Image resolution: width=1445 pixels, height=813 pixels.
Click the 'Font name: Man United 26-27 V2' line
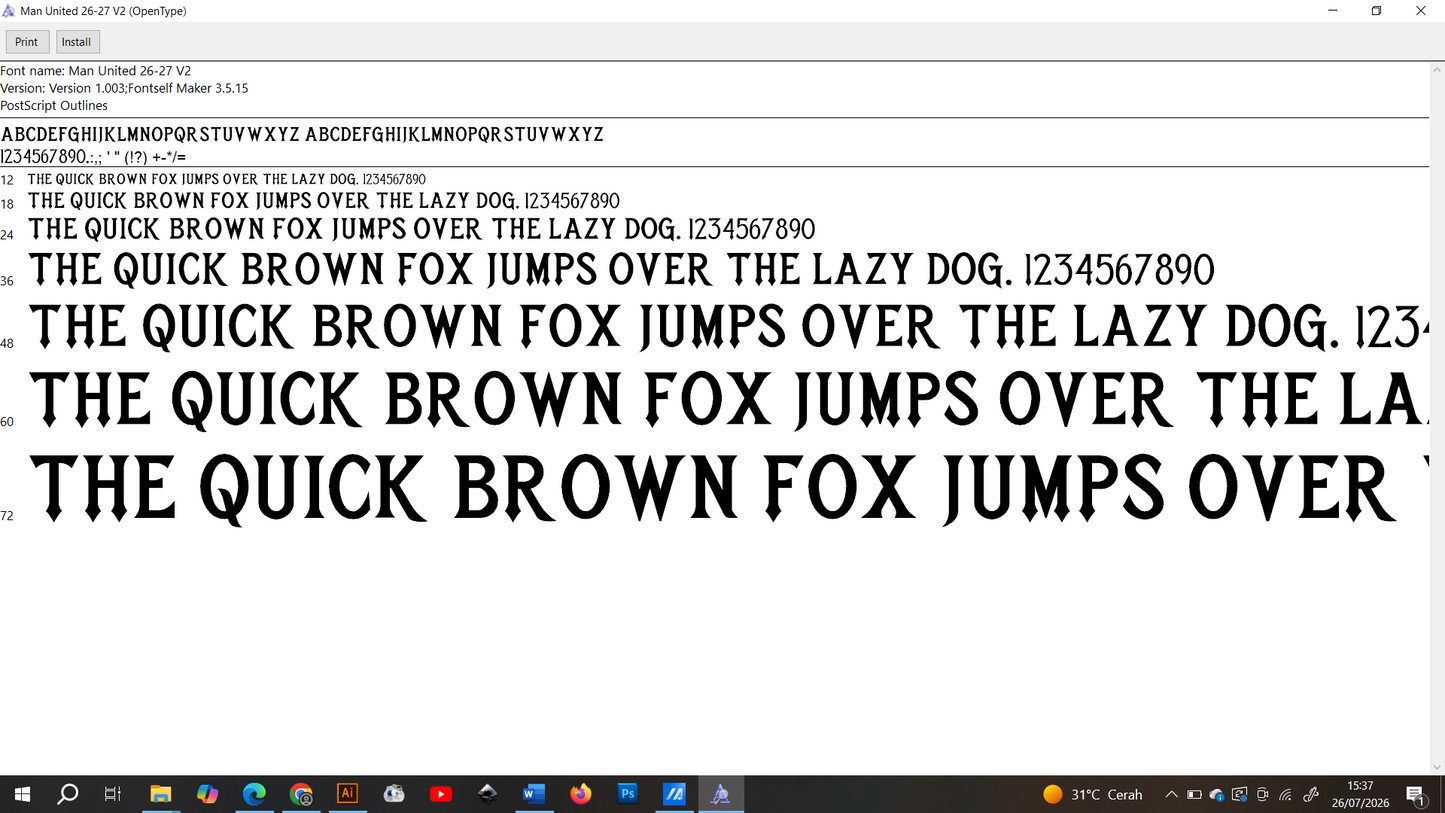pyautogui.click(x=96, y=71)
